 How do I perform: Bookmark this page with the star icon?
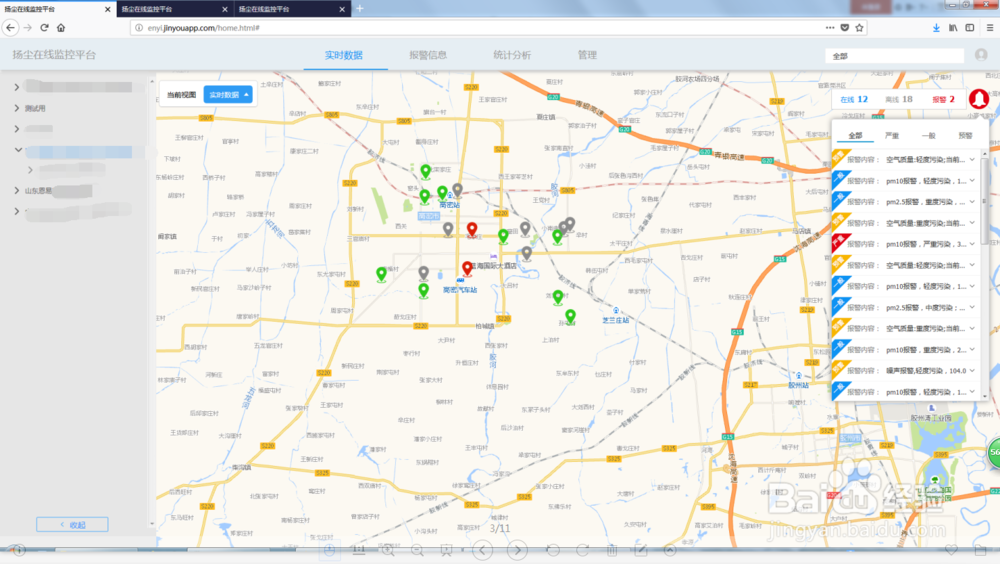[x=859, y=27]
